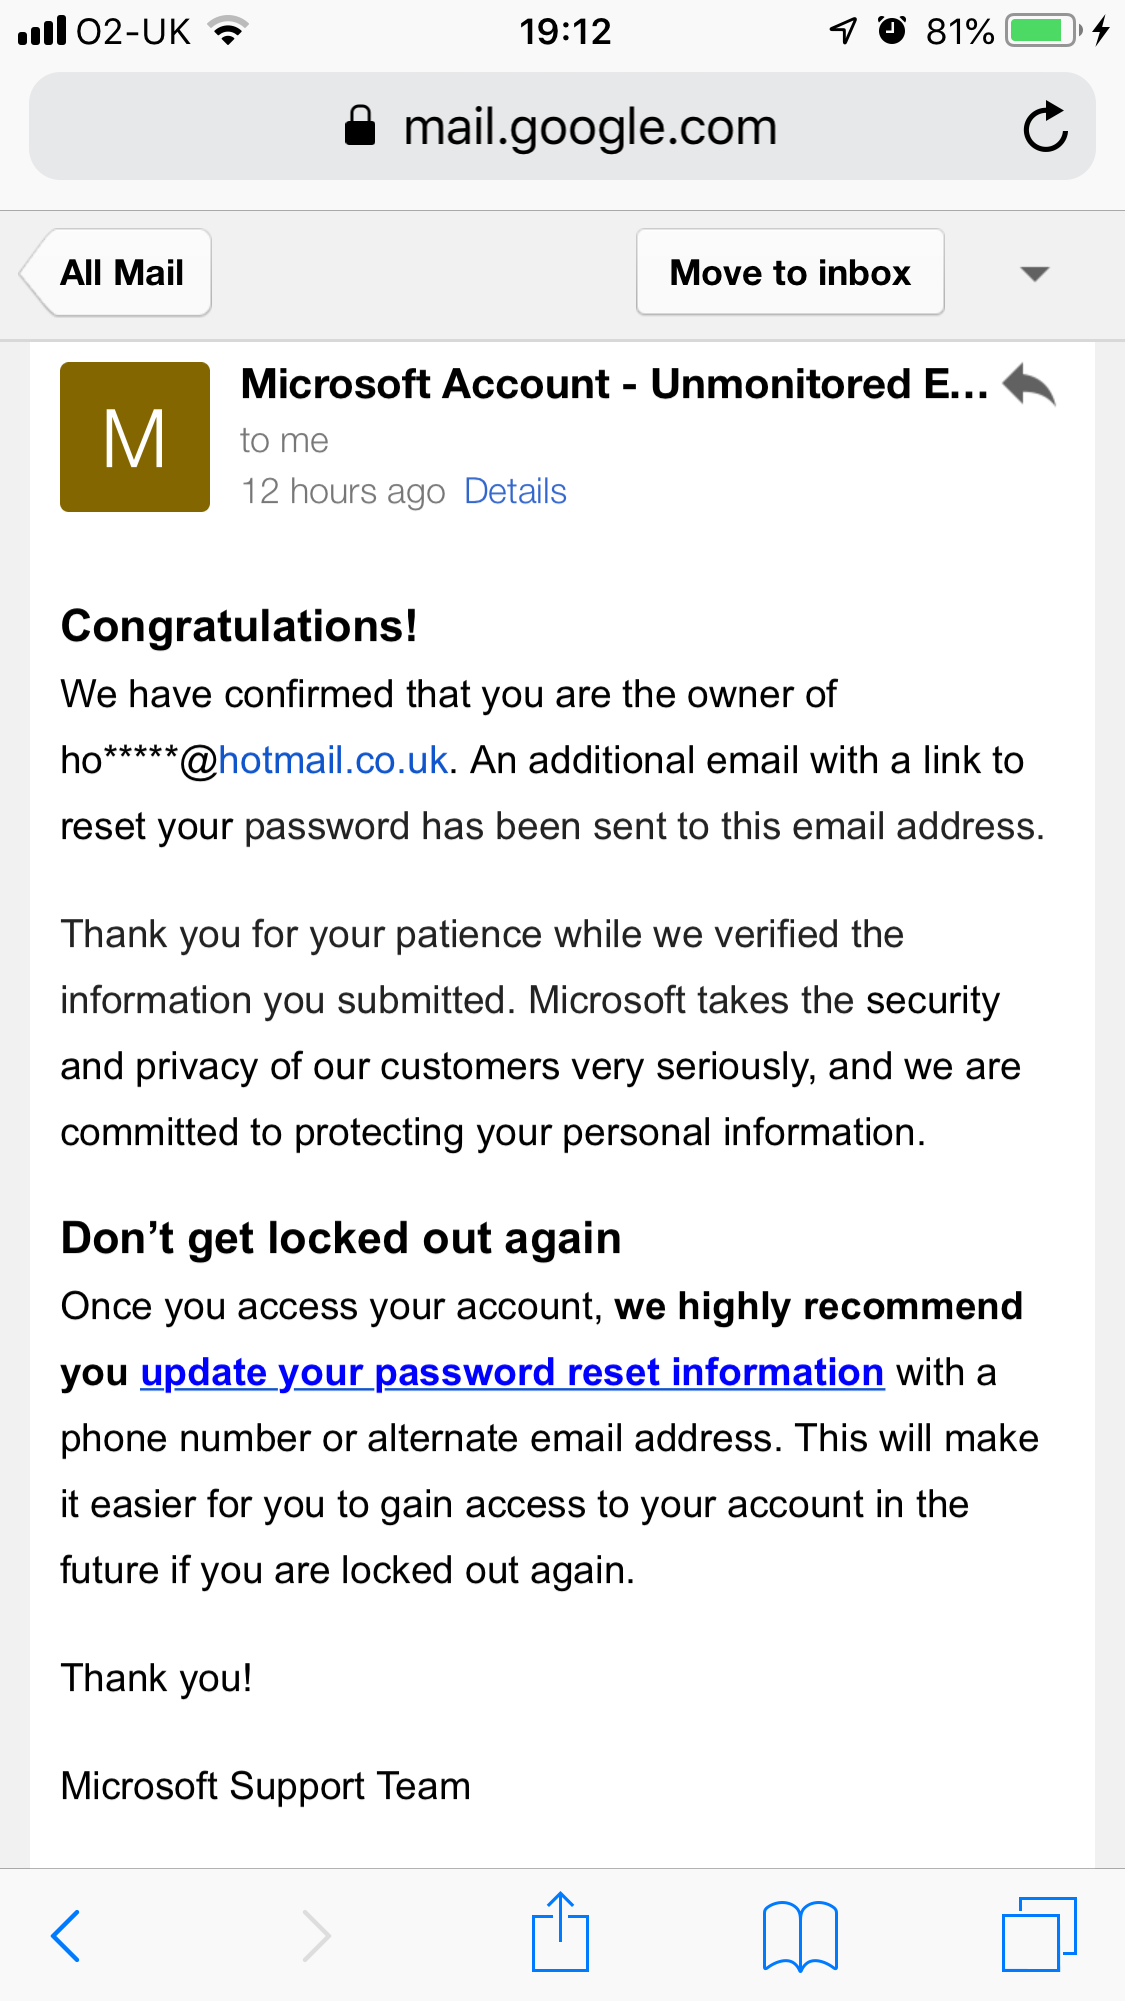Viewport: 1125px width, 2001px height.
Task: Tap the reply arrow icon
Action: coord(1029,385)
